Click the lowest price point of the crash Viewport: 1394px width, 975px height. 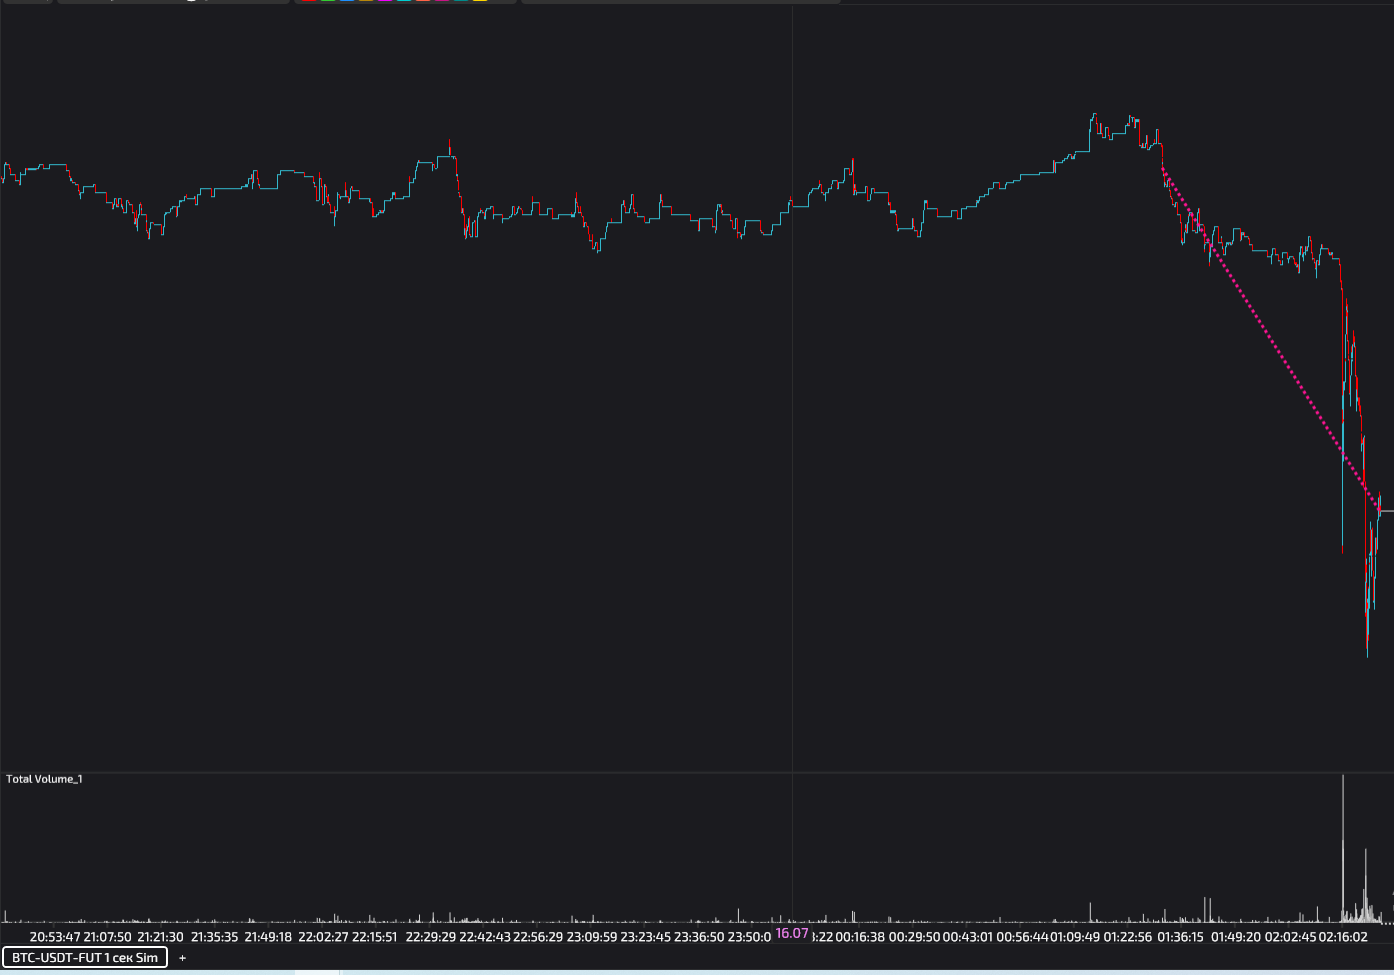1367,655
